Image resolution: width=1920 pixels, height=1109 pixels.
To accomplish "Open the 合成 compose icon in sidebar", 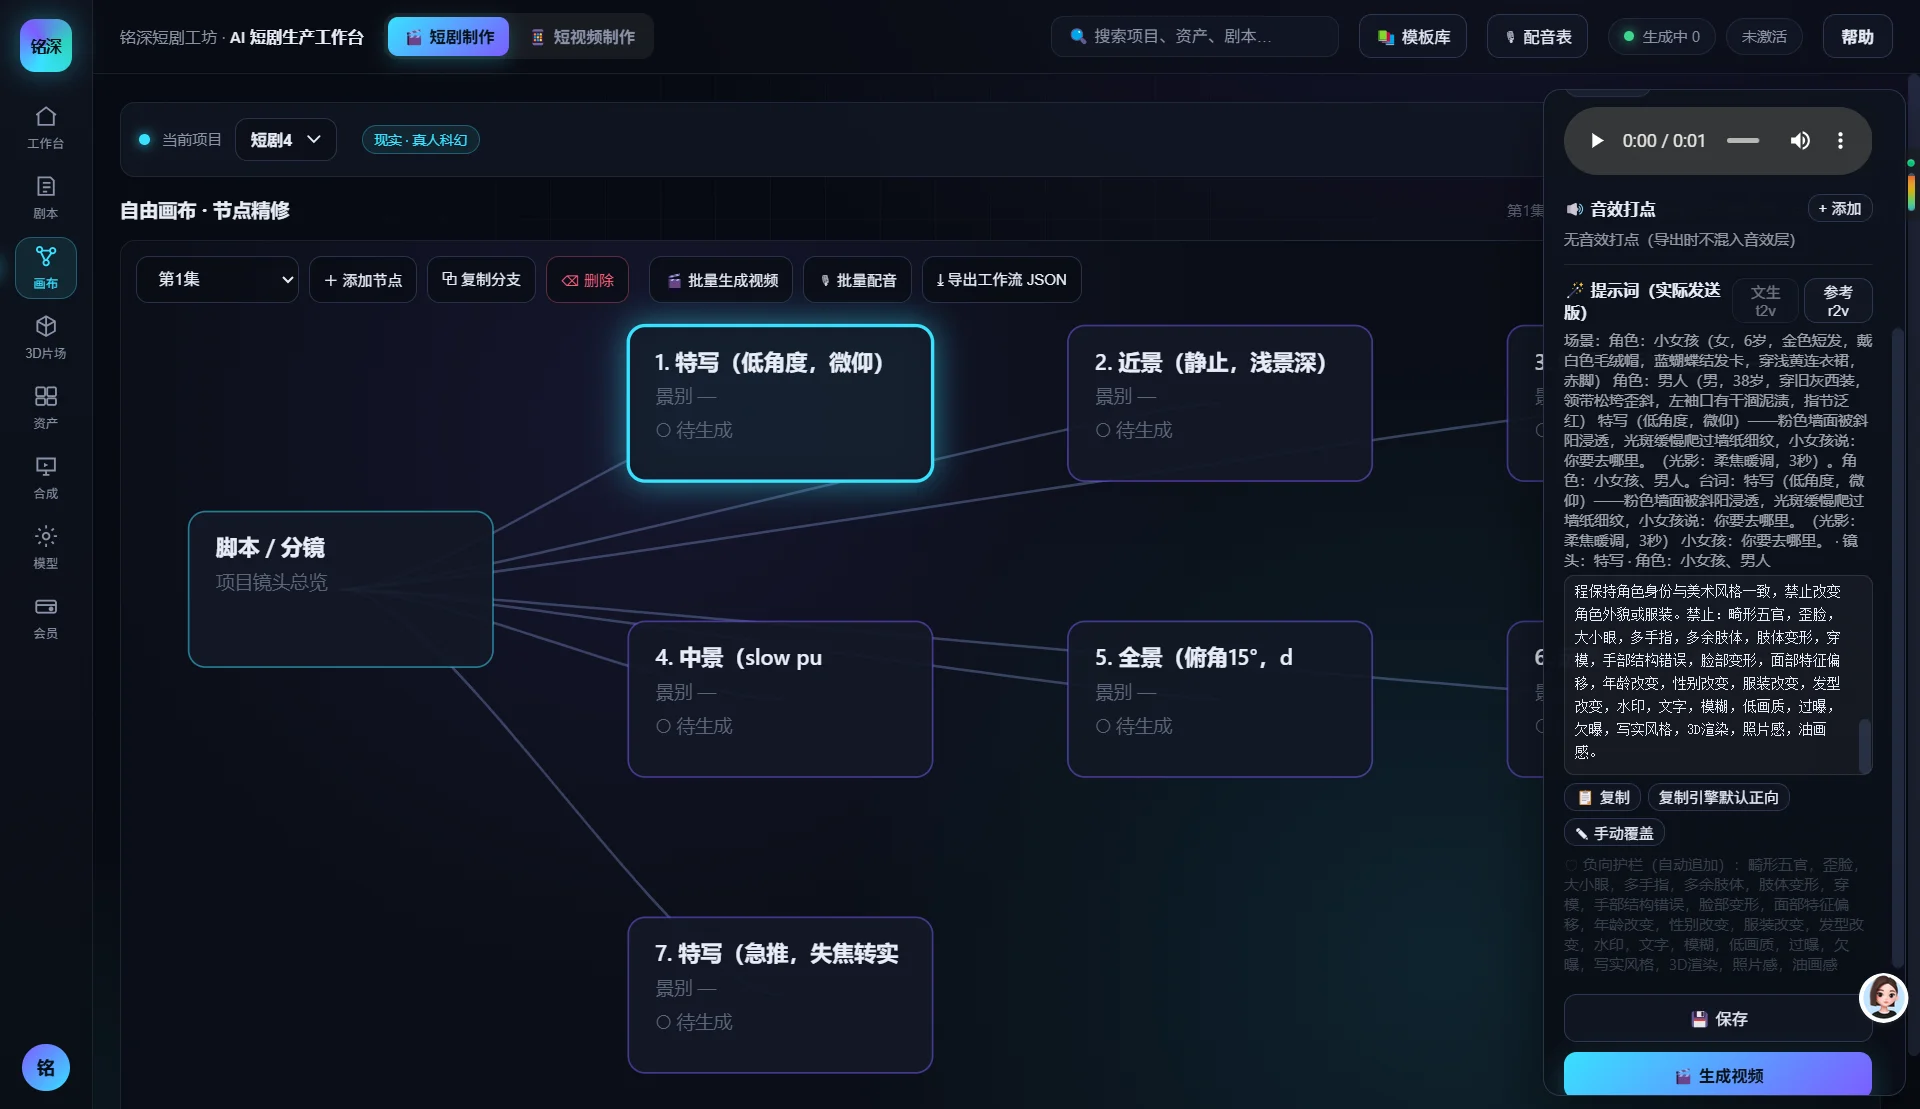I will click(46, 477).
